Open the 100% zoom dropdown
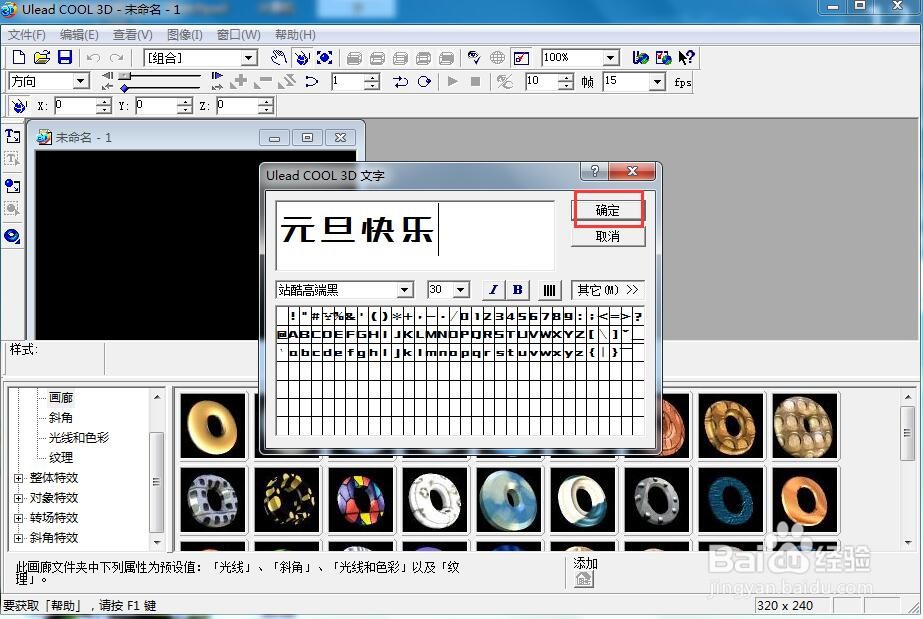The width and height of the screenshot is (923, 619). pos(610,58)
